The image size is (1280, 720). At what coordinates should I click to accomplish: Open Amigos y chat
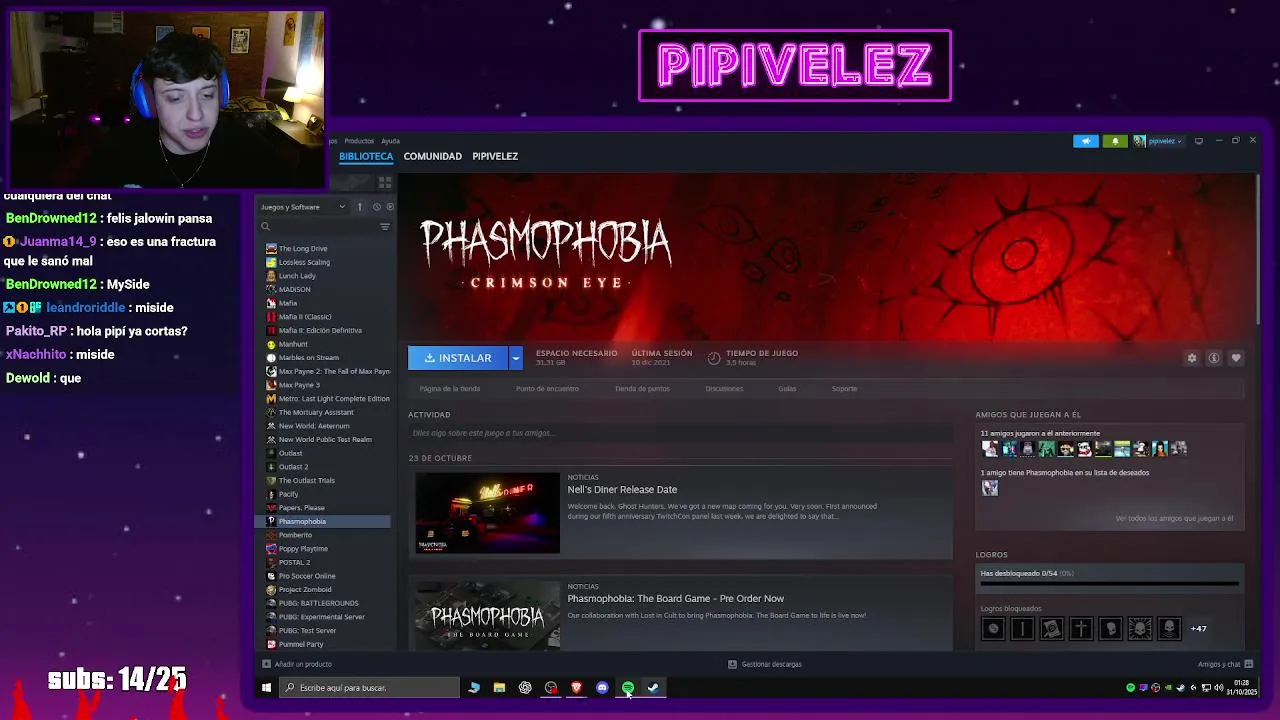pos(1225,664)
